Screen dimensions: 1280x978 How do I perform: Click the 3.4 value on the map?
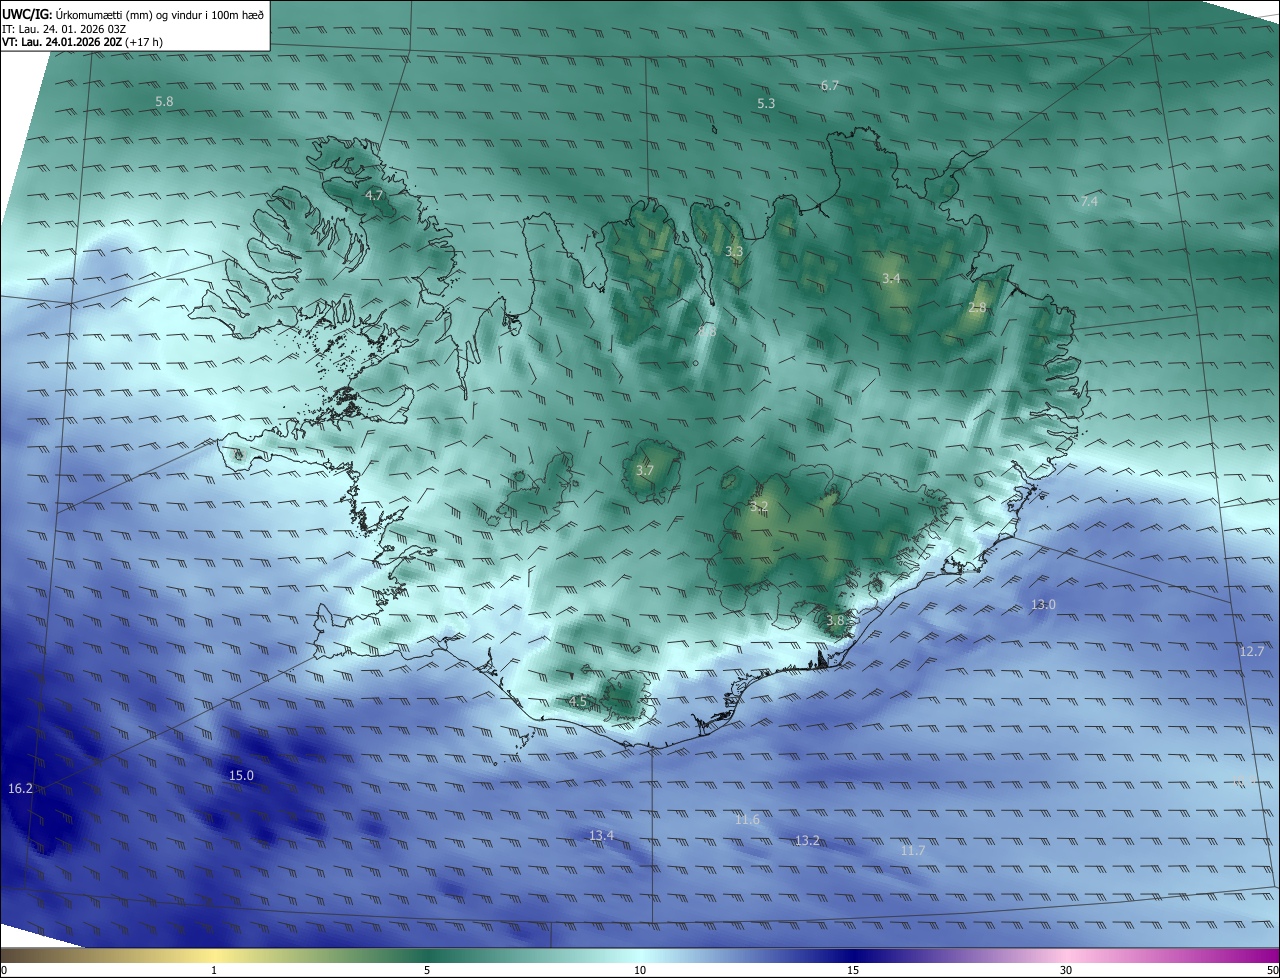[892, 279]
